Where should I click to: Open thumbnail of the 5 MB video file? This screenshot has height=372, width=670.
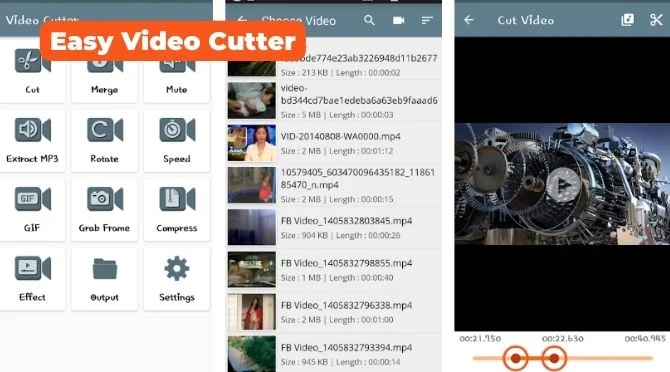coord(252,100)
